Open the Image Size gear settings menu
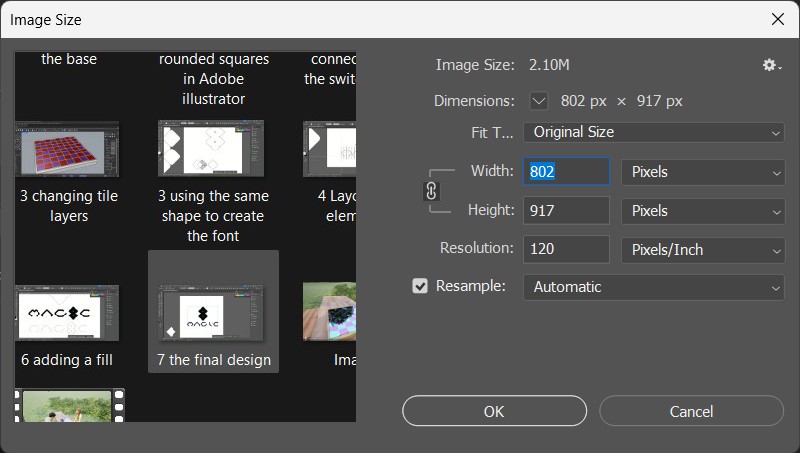The width and height of the screenshot is (800, 453). 770,65
